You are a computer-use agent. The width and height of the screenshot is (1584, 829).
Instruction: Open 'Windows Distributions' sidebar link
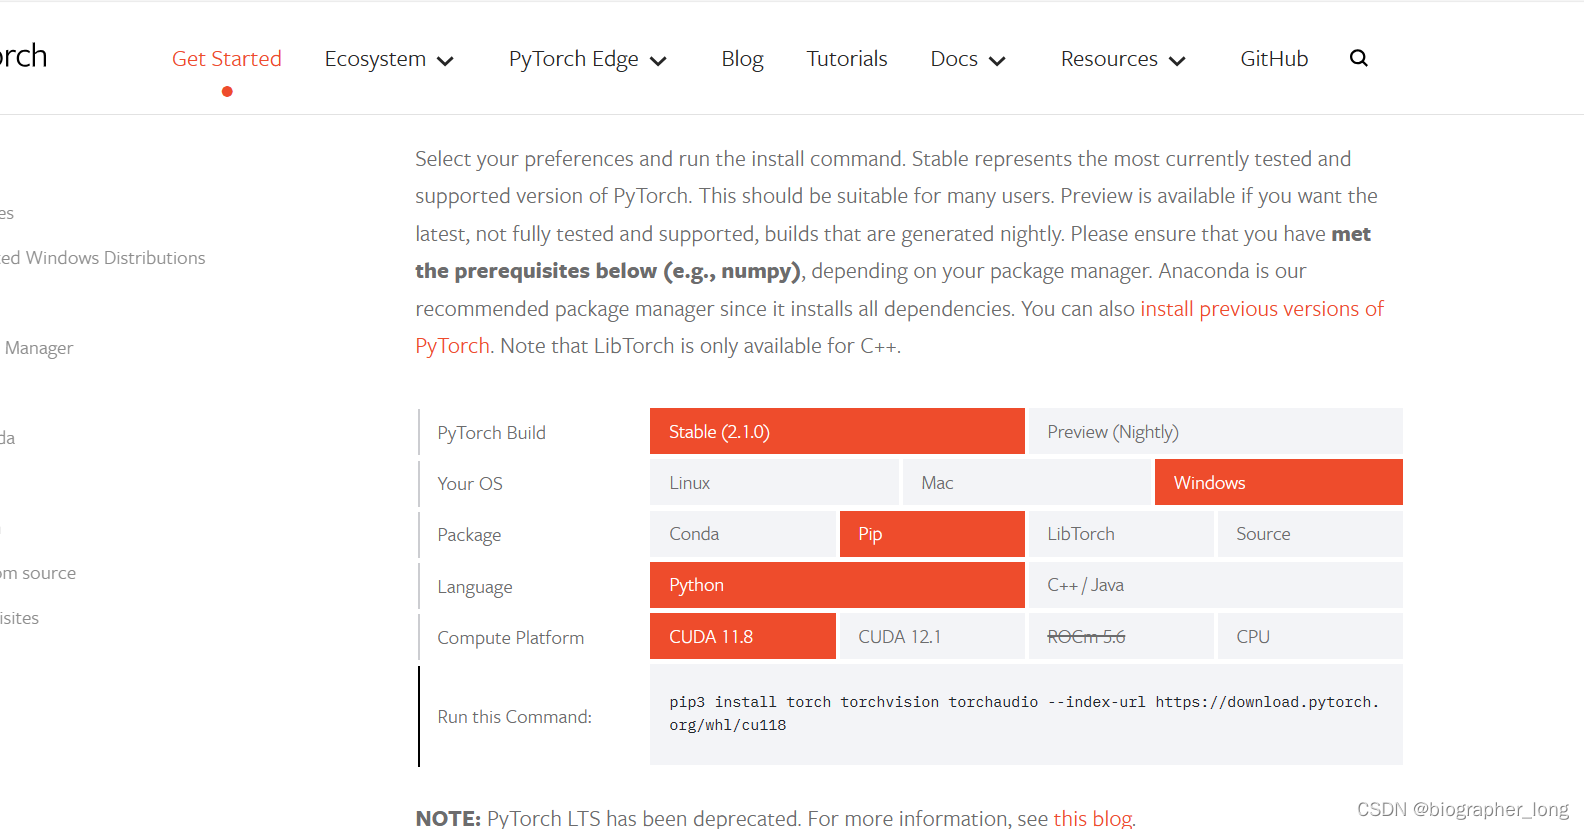pyautogui.click(x=103, y=258)
